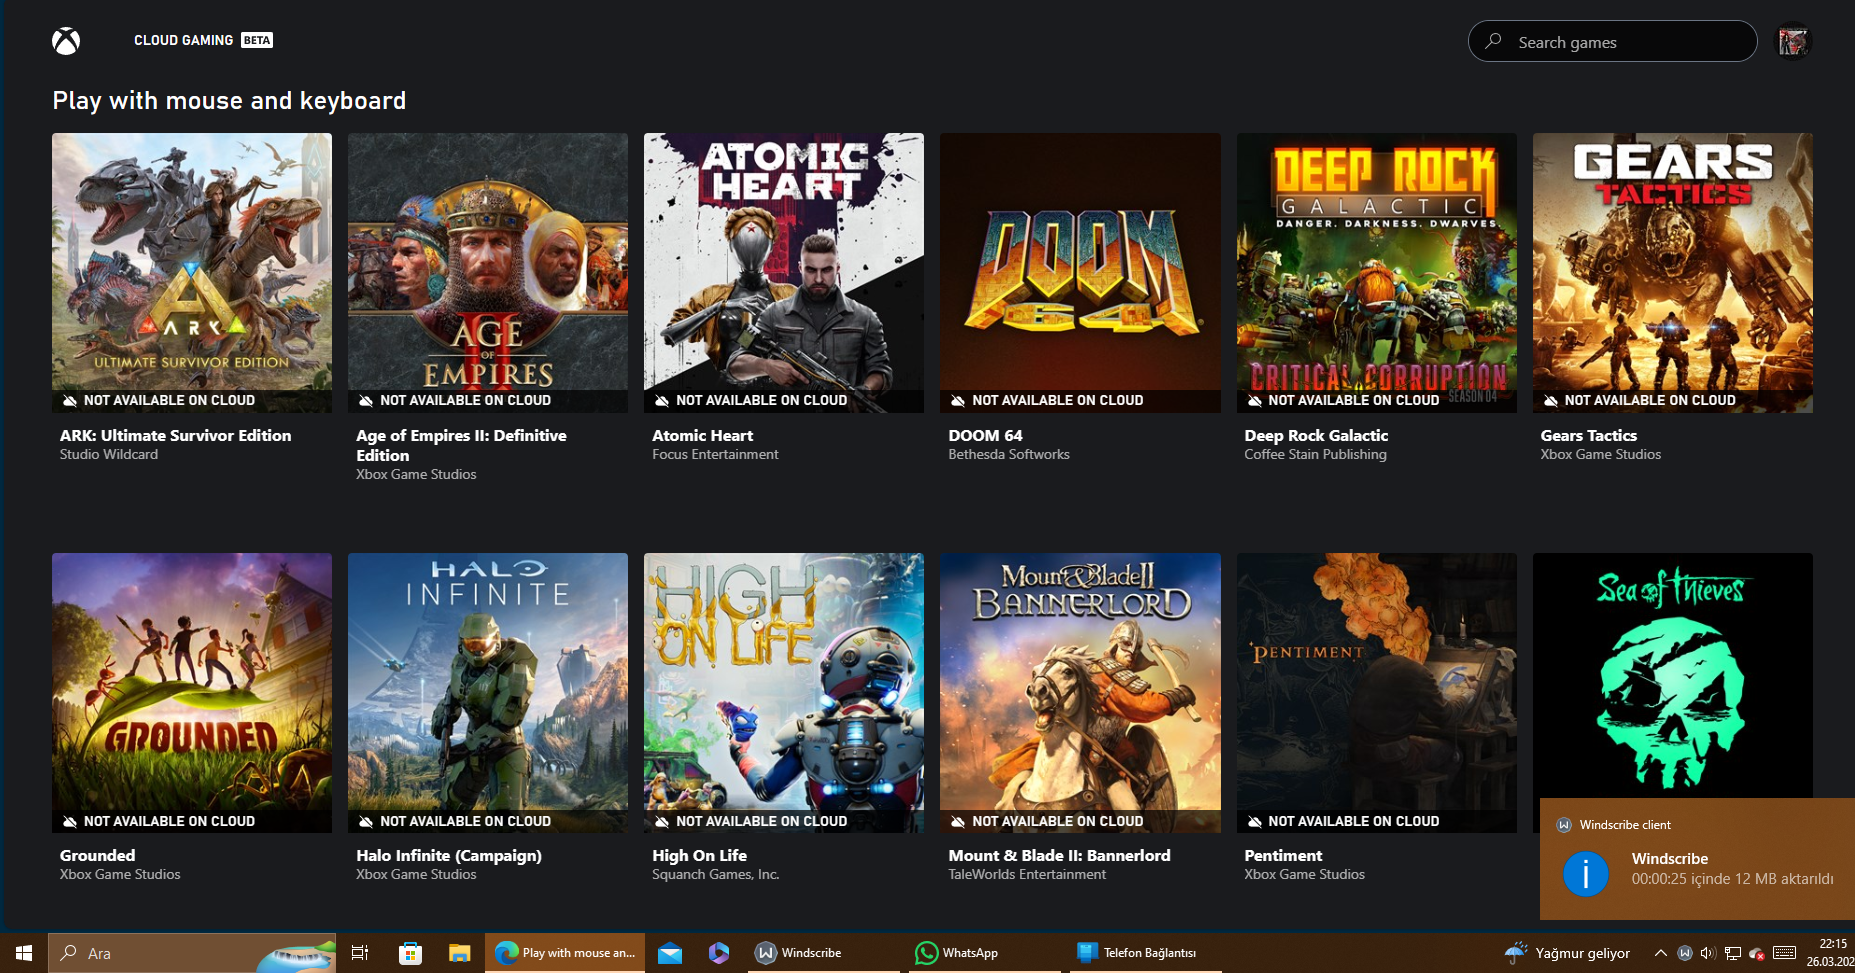This screenshot has height=973, width=1855.
Task: Click the Mount & Blade II: Bannerlord title
Action: [1059, 855]
